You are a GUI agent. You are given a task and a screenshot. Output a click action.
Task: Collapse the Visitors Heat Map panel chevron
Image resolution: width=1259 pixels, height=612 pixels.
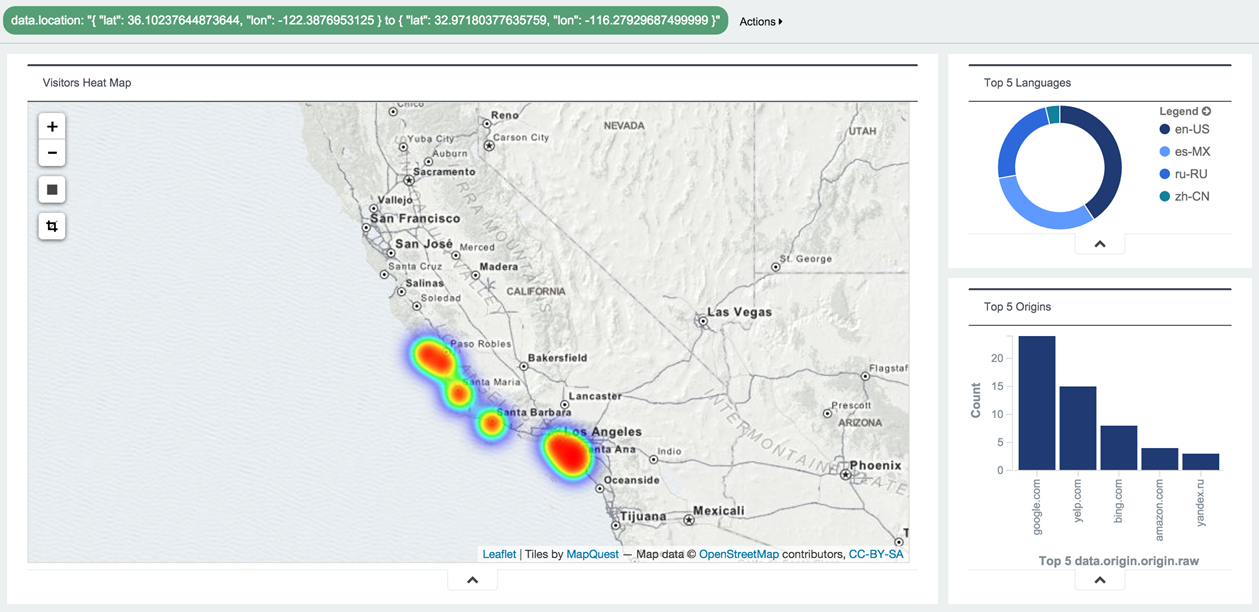(473, 580)
